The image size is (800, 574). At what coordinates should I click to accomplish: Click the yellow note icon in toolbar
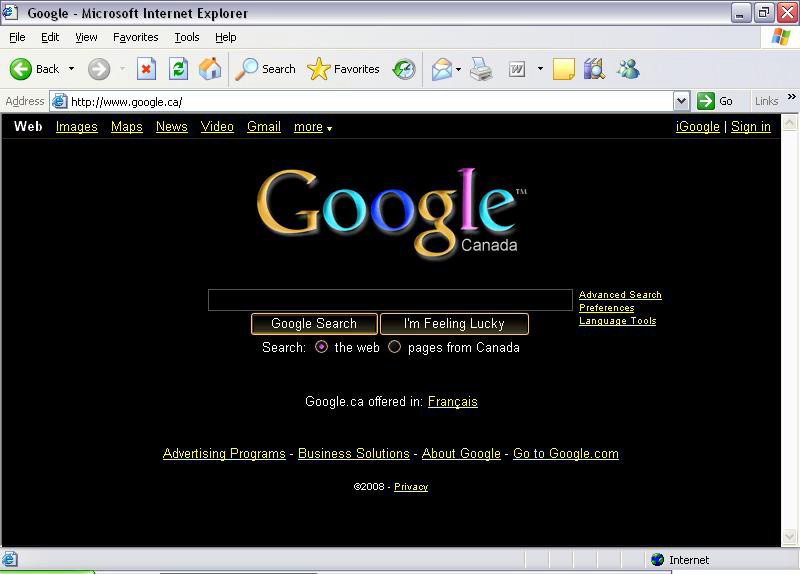[x=563, y=69]
